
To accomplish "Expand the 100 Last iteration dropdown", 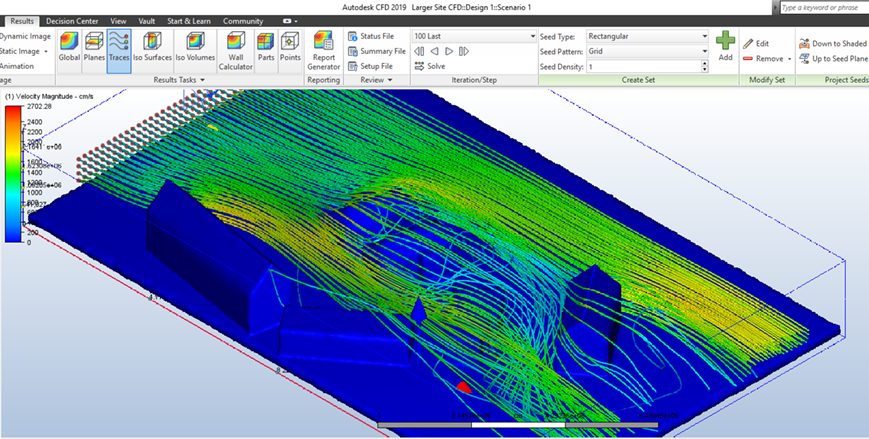I will click(531, 36).
